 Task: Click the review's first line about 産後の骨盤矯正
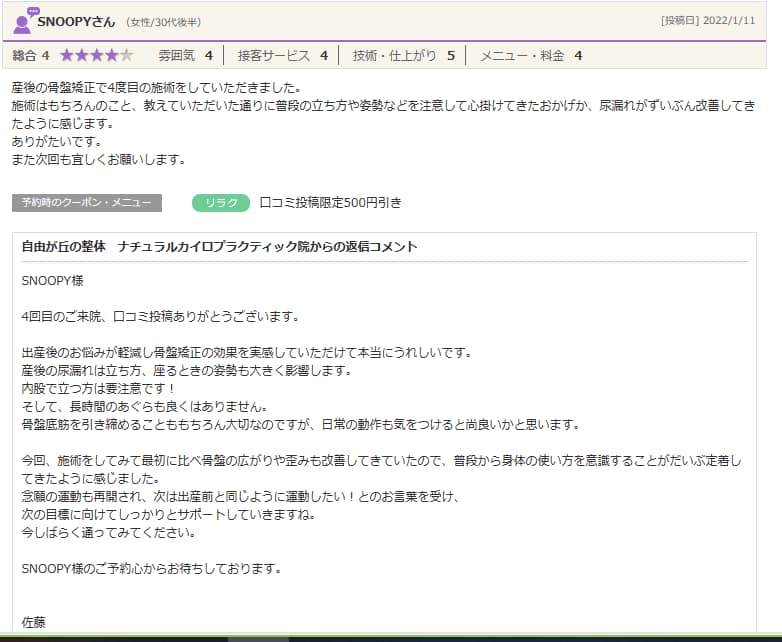[156, 88]
